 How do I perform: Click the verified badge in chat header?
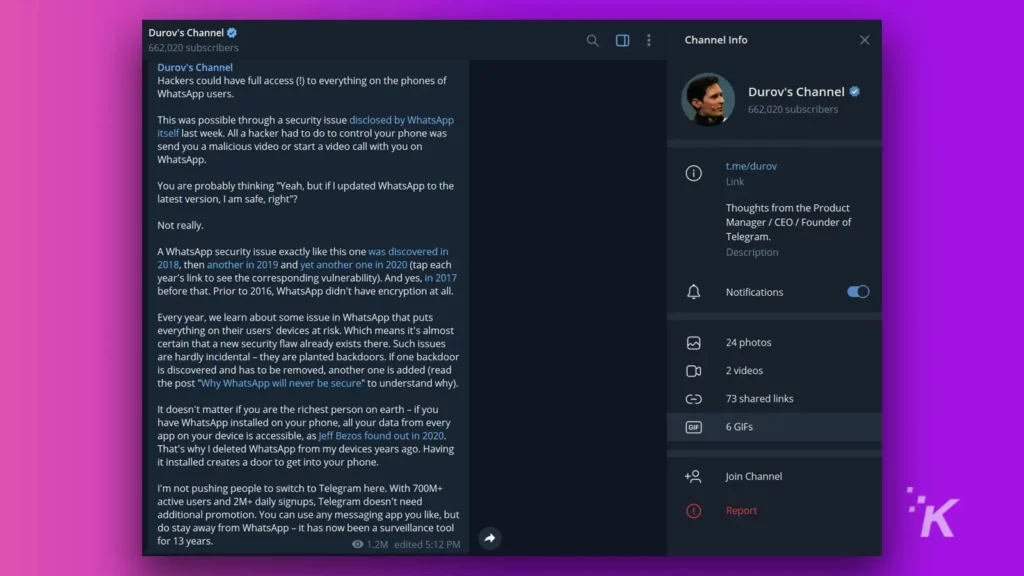232,33
